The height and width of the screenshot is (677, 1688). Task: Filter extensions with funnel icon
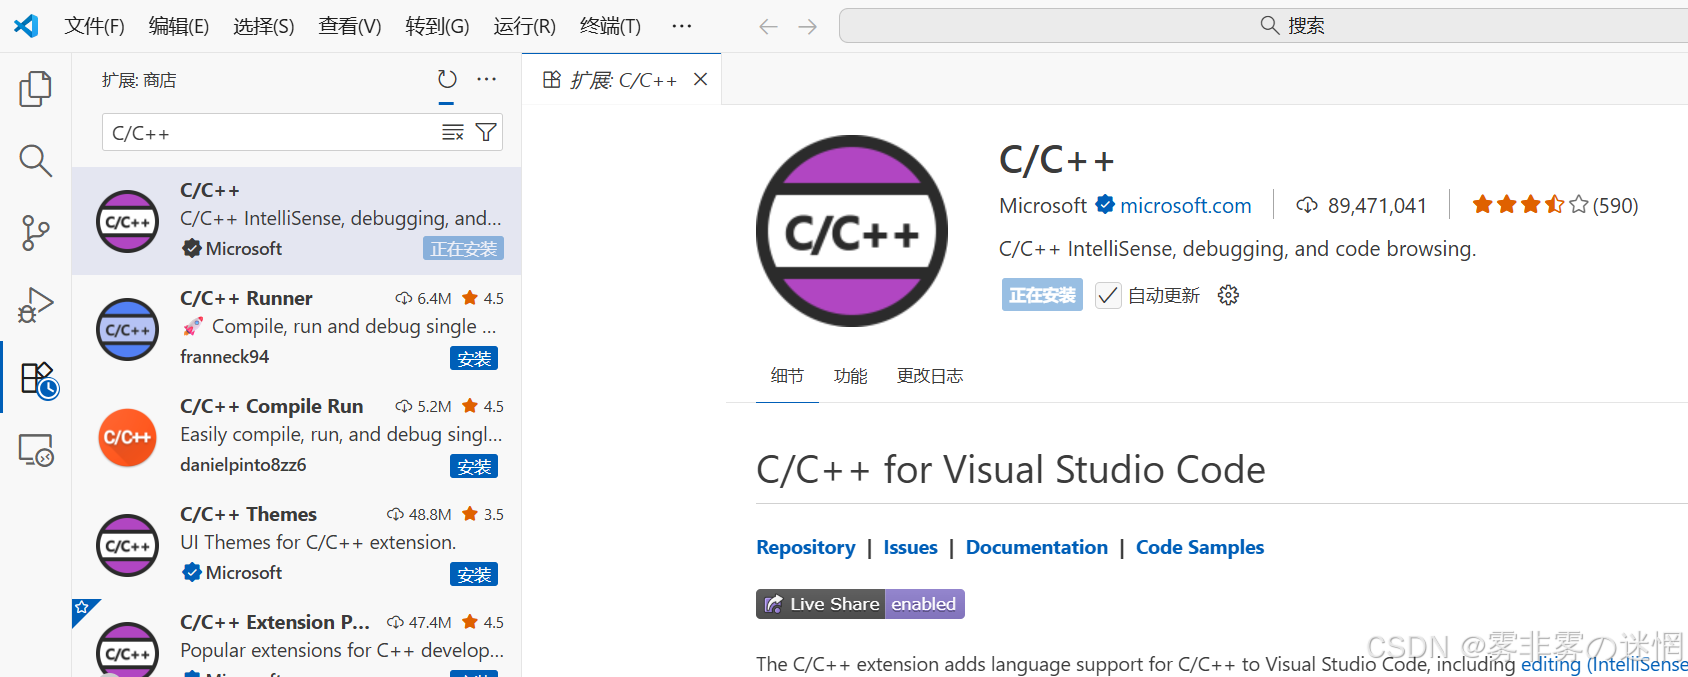tap(486, 133)
